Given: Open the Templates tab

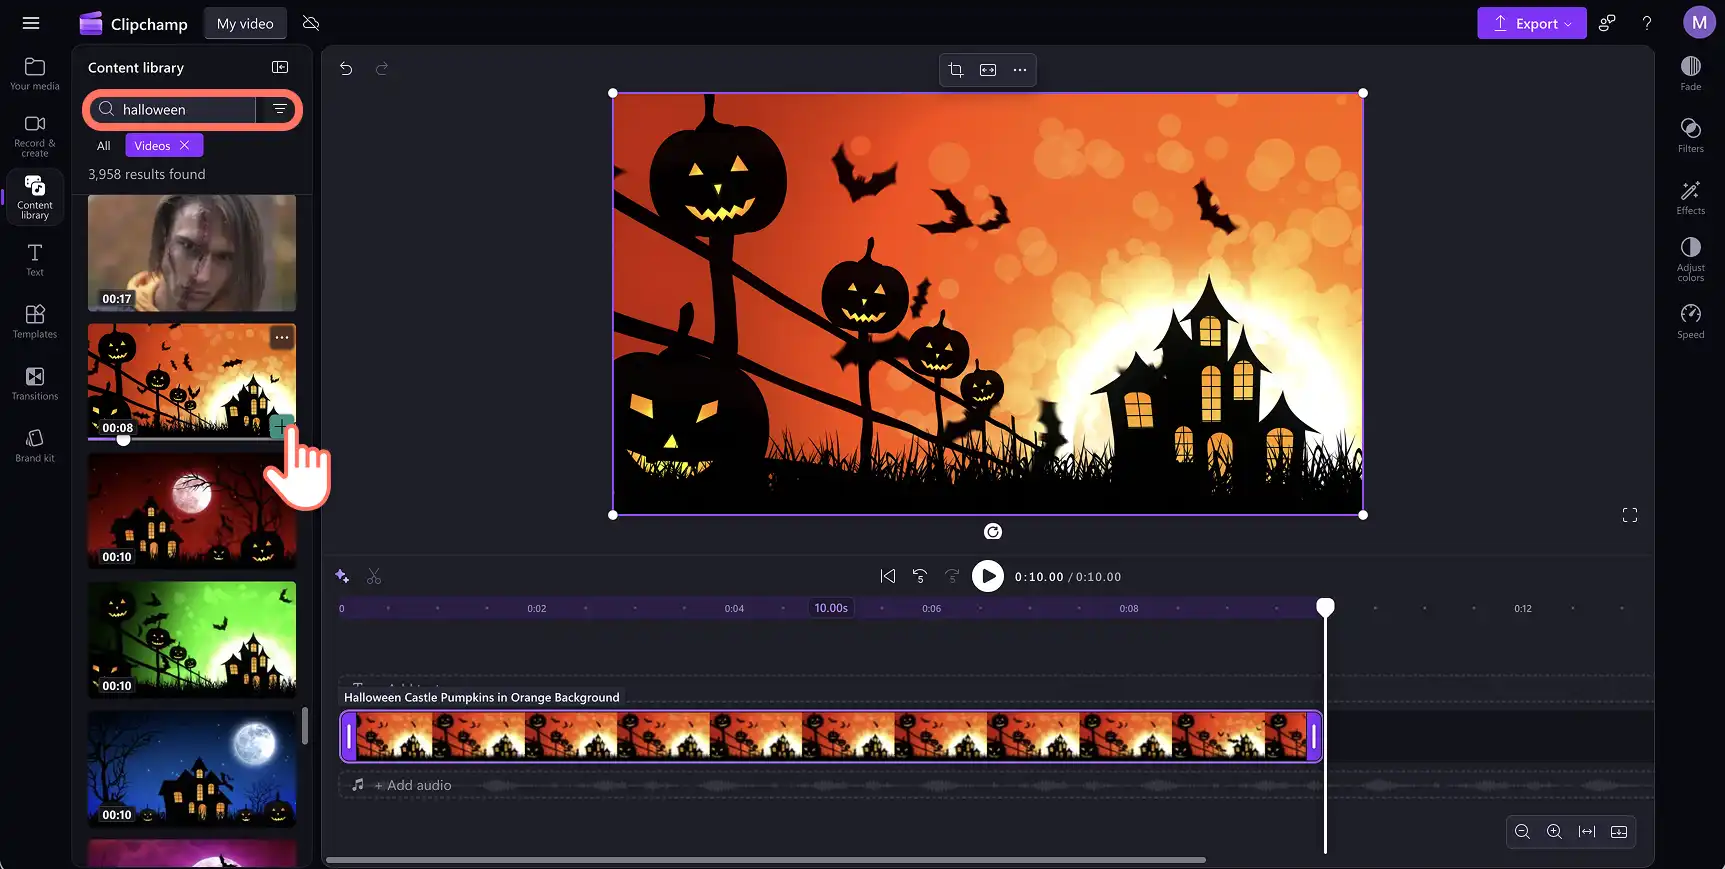Looking at the screenshot, I should (35, 321).
